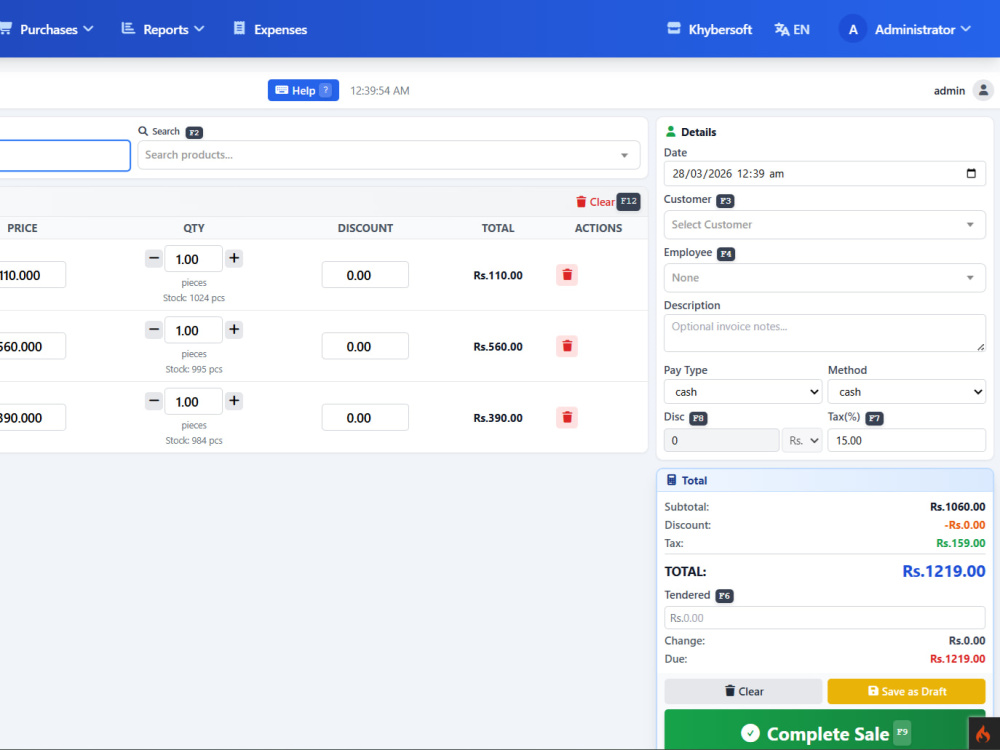This screenshot has width=1000, height=750.
Task: Click the Due Rs.1219.00 value
Action: point(957,659)
